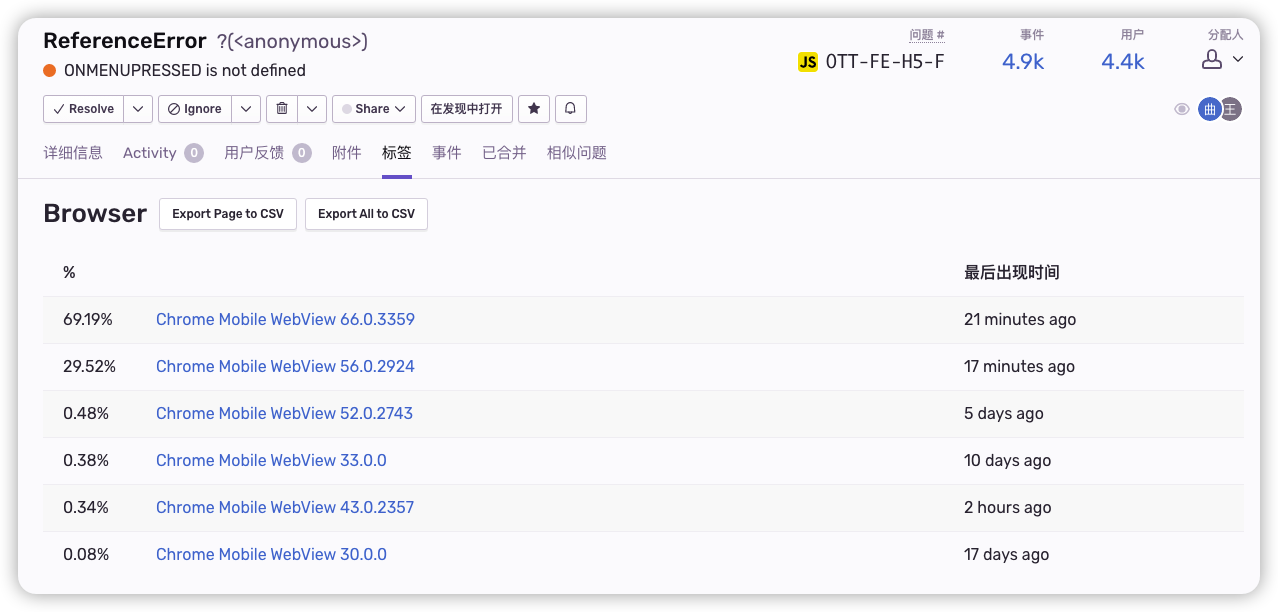Open the 相似问题 tab
The image size is (1278, 612).
576,152
